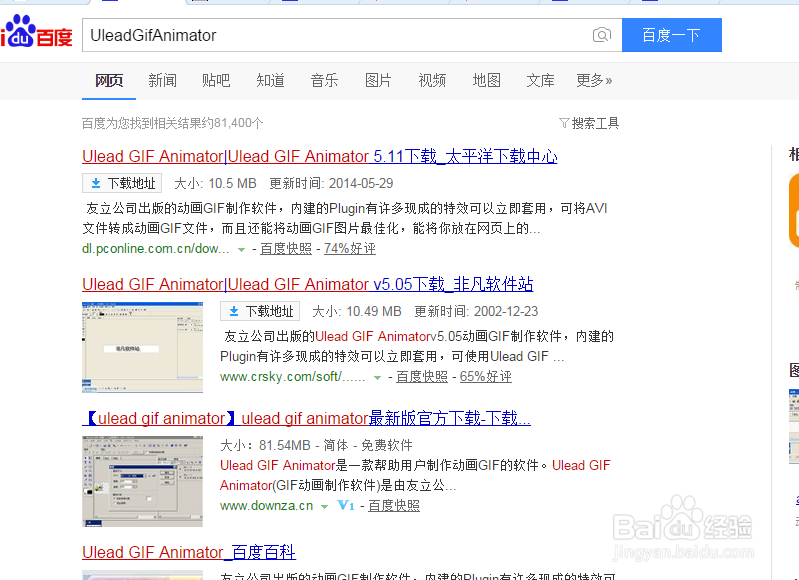Open the 非凡软件站 result title

click(x=307, y=284)
